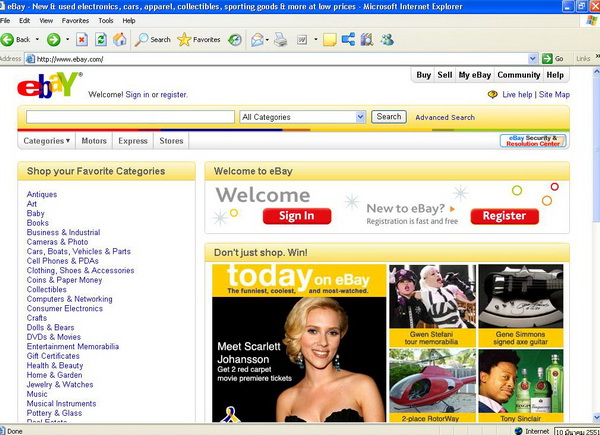Click the blue network share toolbar icon
The width and height of the screenshot is (600, 435).
tap(348, 39)
